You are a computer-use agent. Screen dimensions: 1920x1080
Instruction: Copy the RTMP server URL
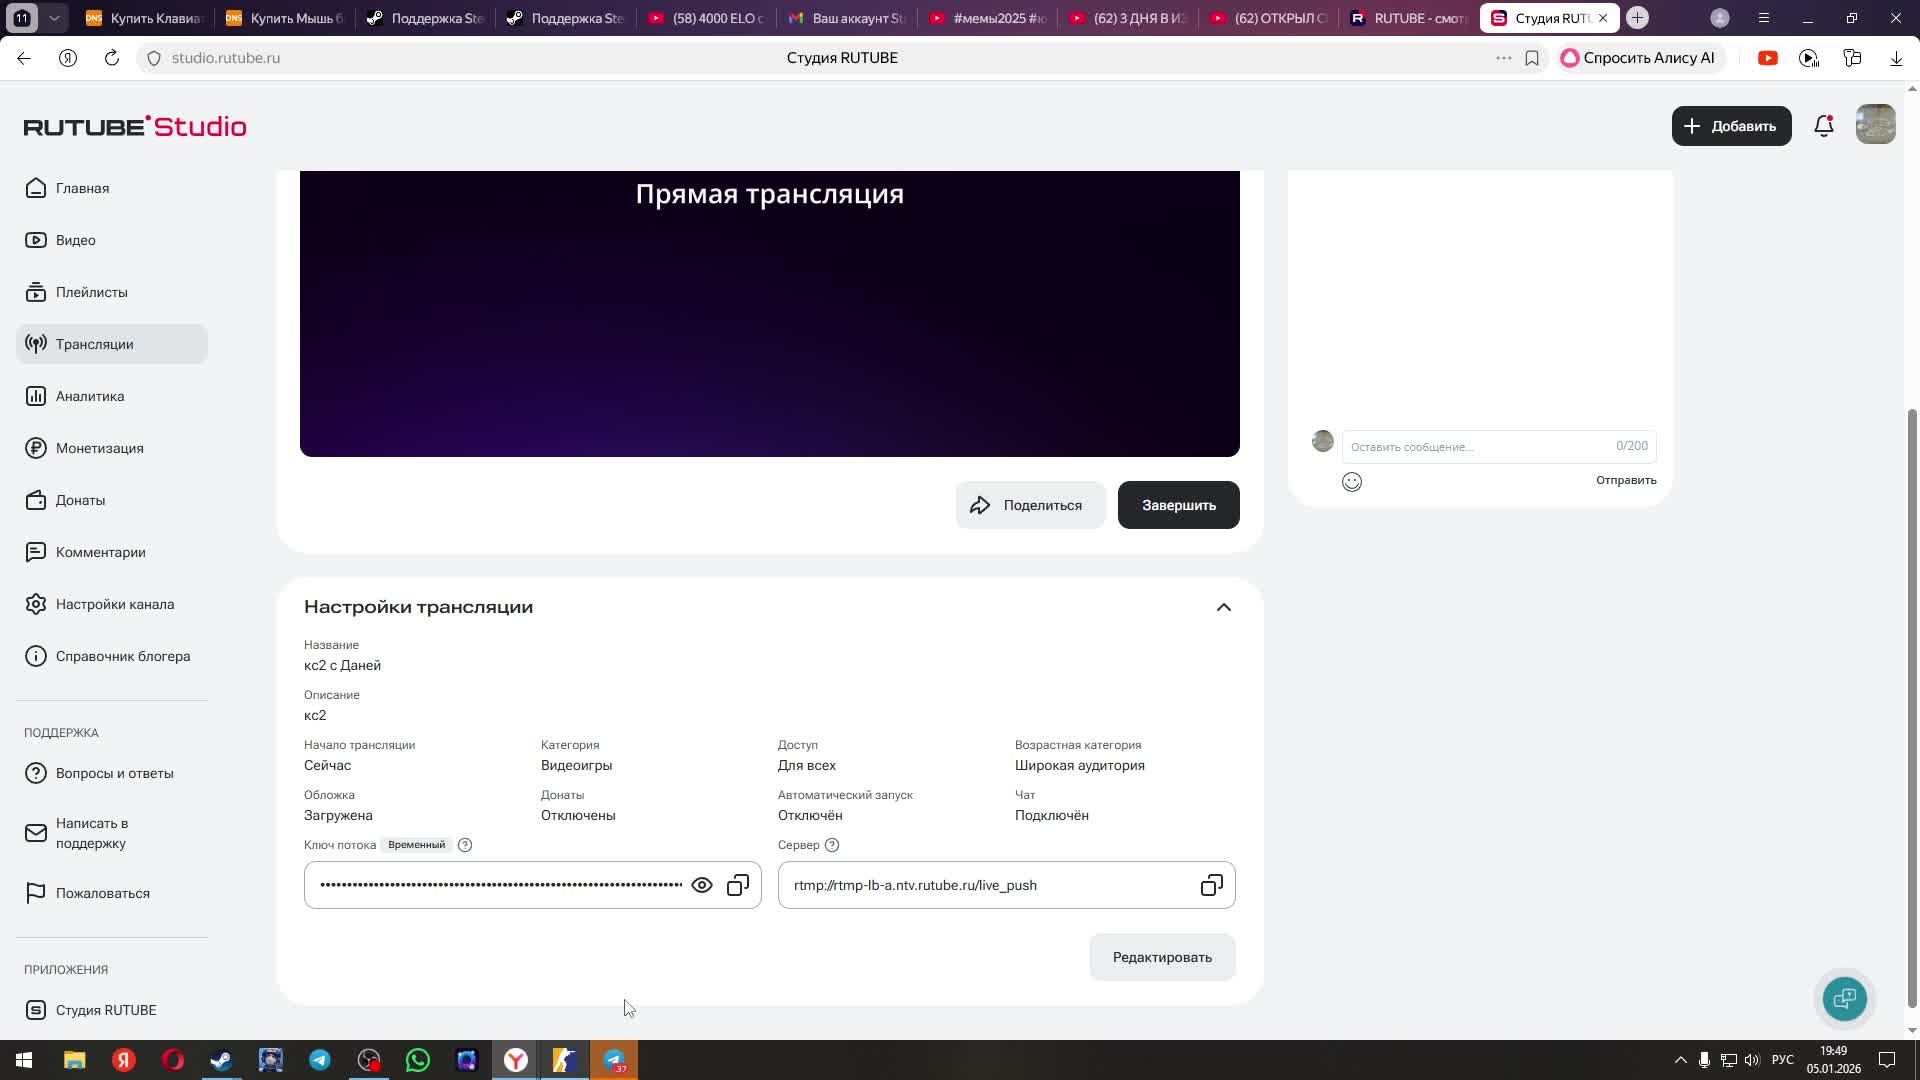[x=1212, y=885]
